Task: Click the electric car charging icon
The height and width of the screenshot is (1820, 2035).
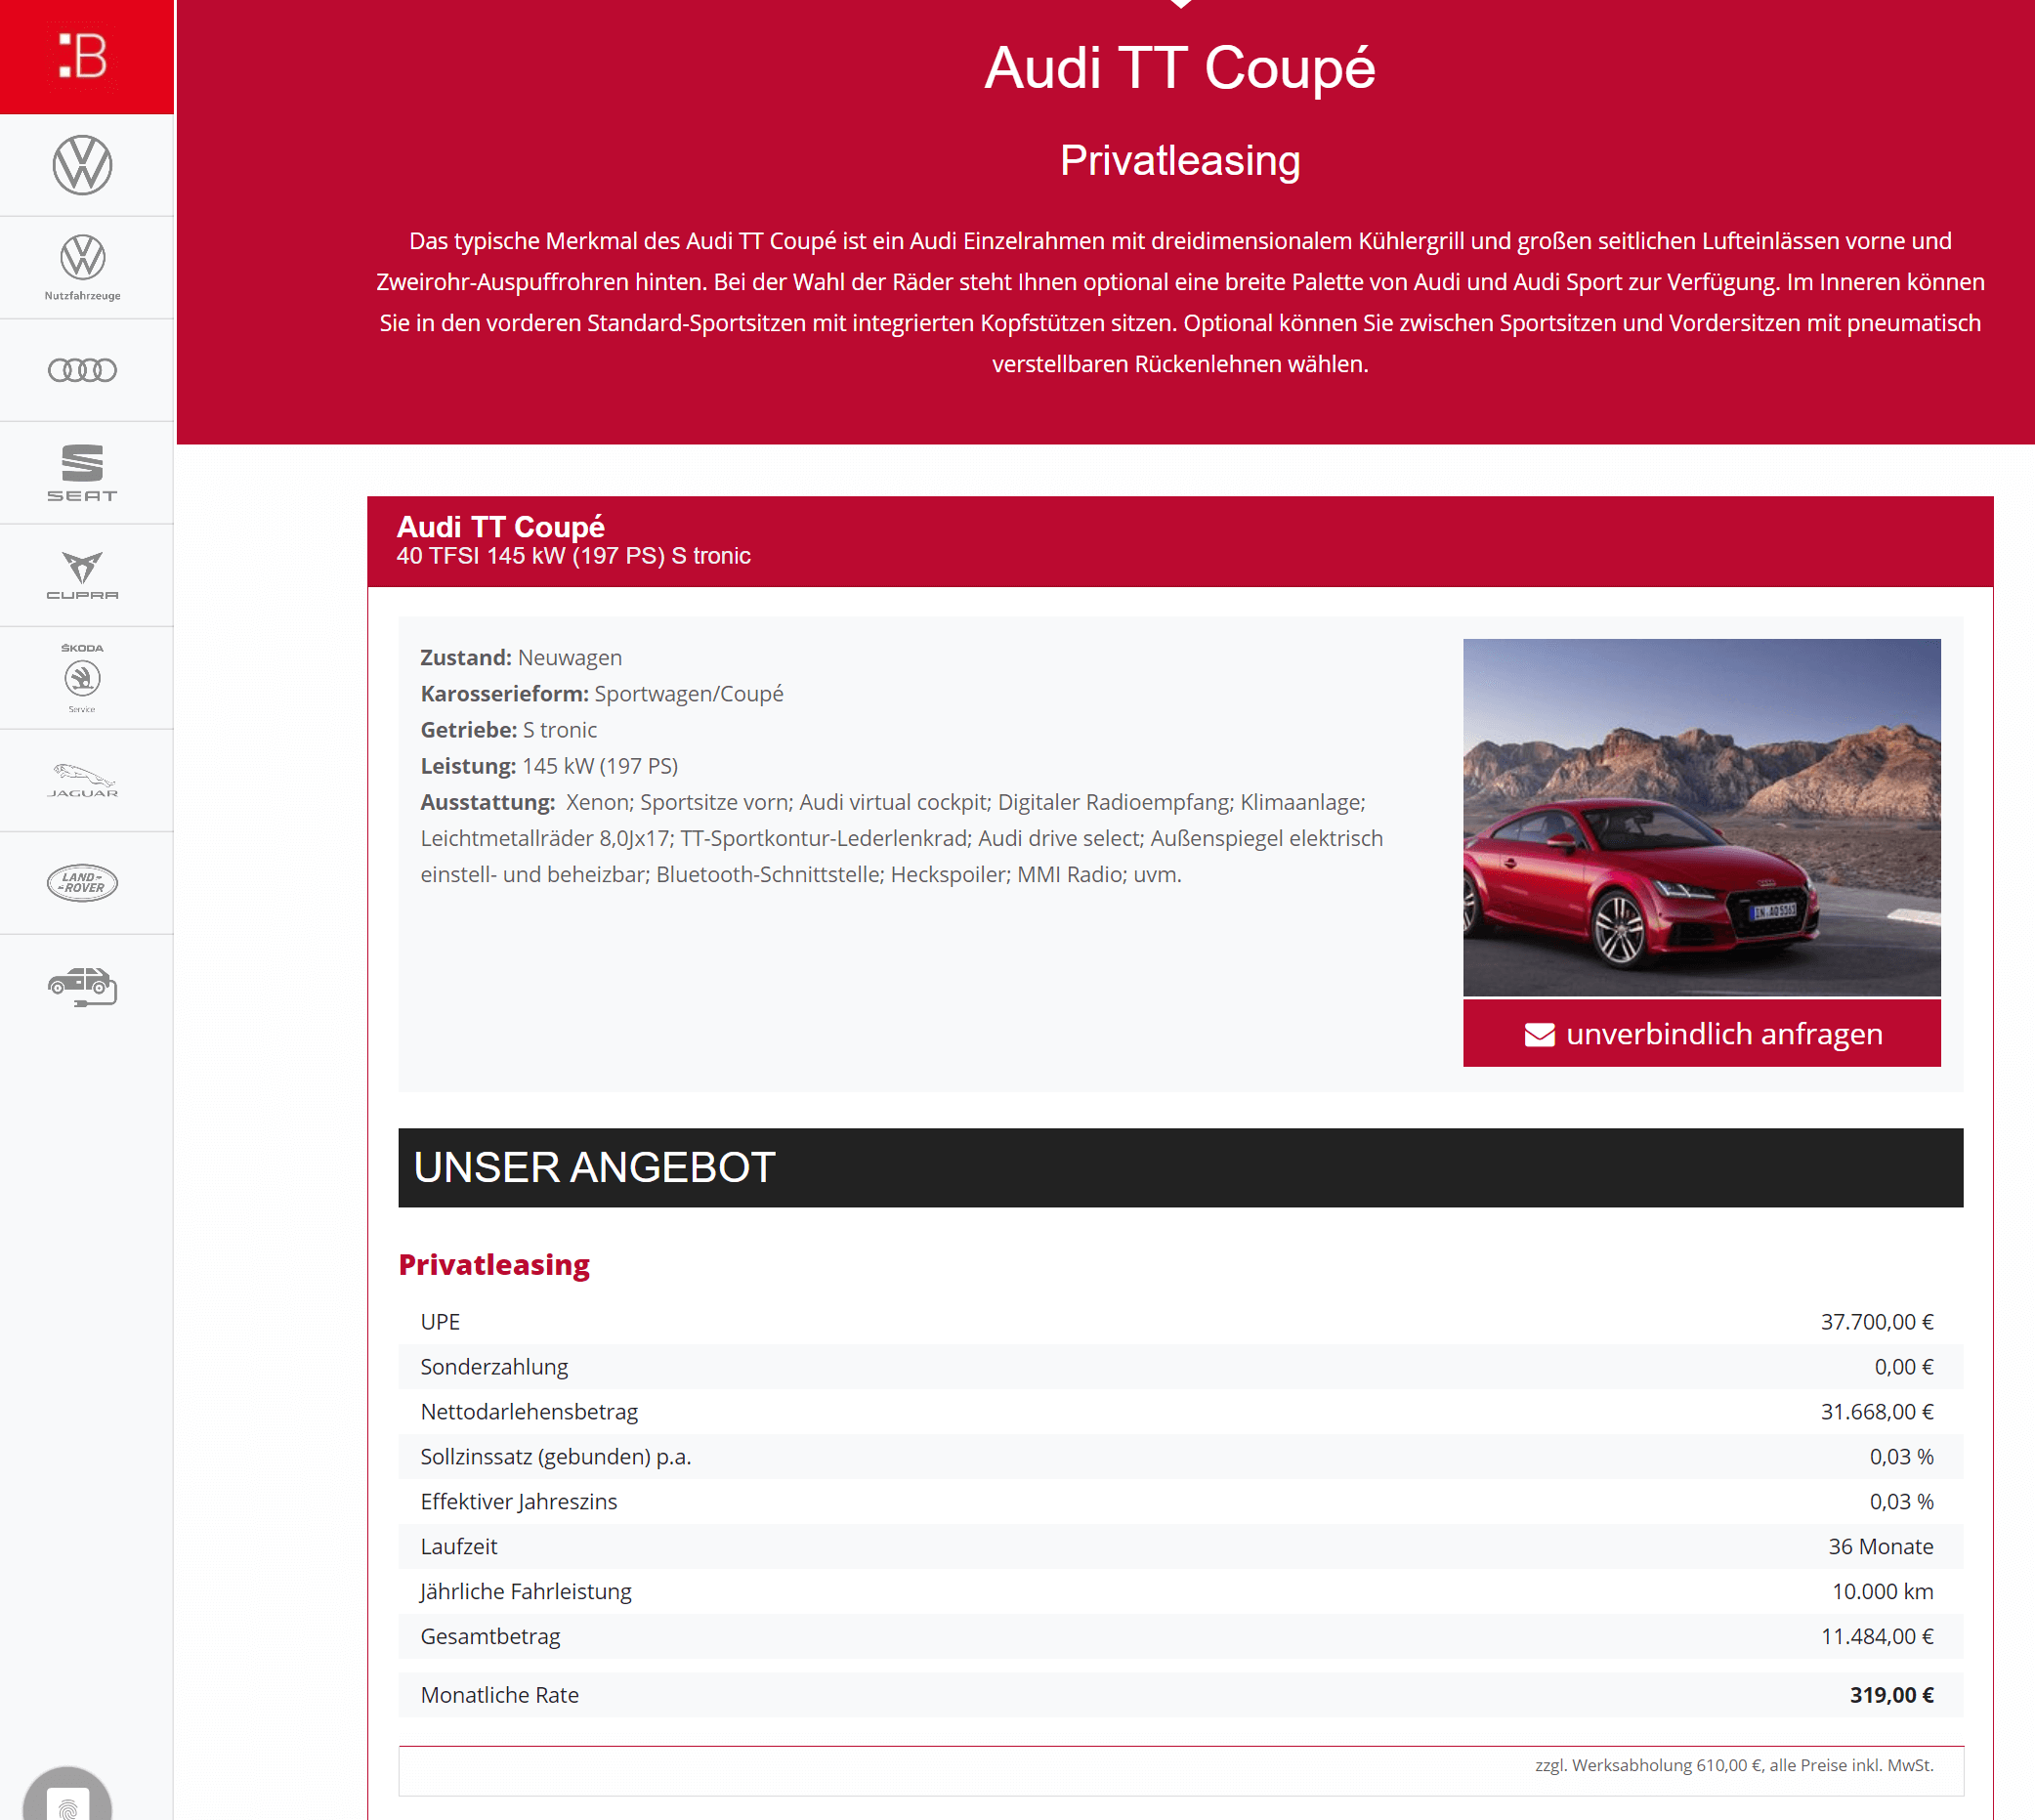Action: point(82,986)
